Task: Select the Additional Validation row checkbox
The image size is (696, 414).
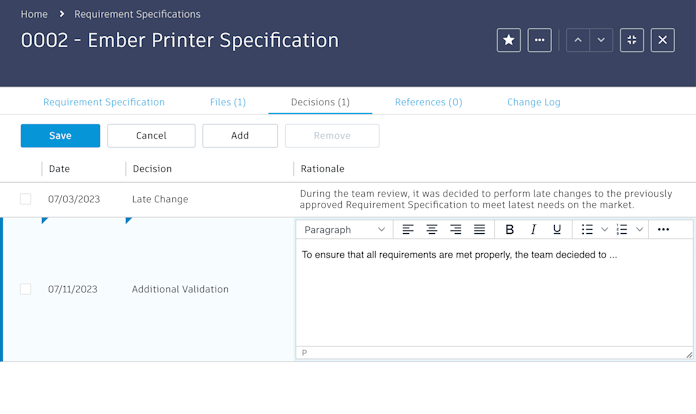Action: click(26, 289)
